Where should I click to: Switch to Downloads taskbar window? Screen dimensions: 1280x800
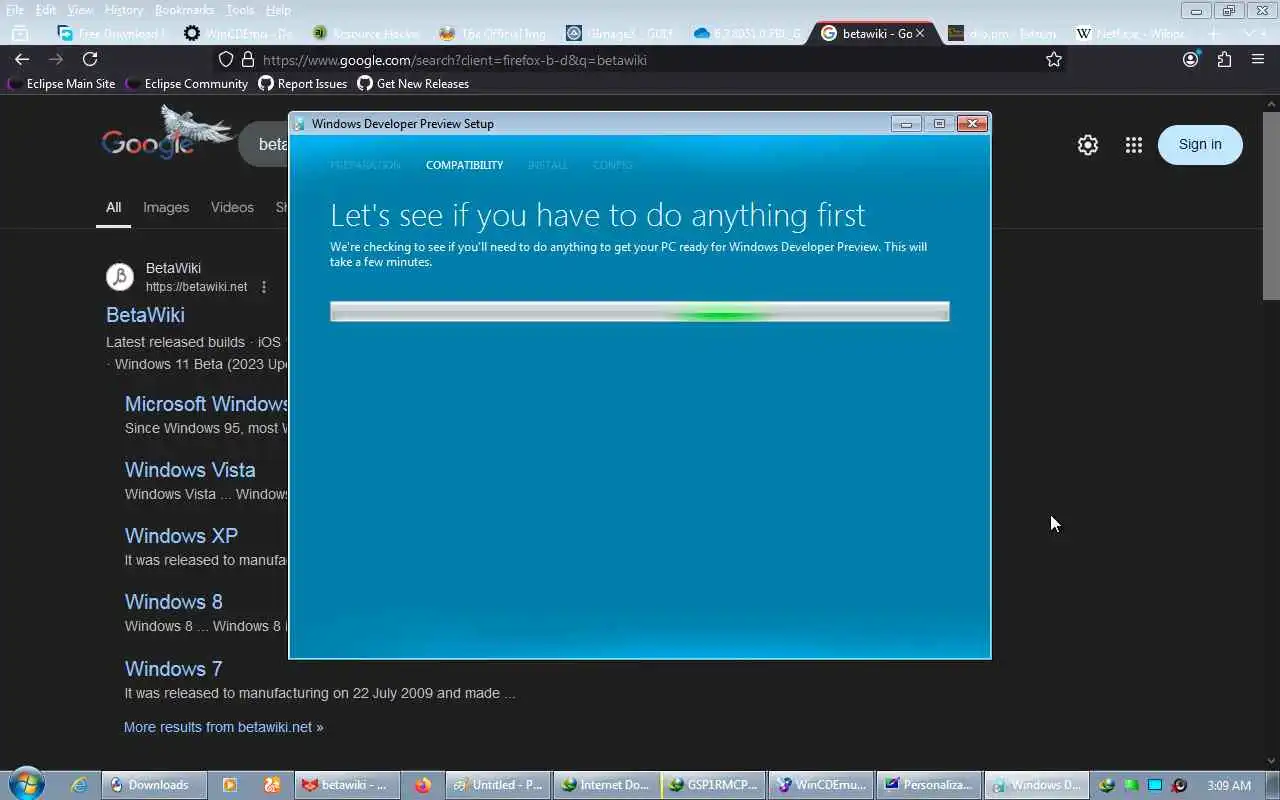(x=155, y=785)
